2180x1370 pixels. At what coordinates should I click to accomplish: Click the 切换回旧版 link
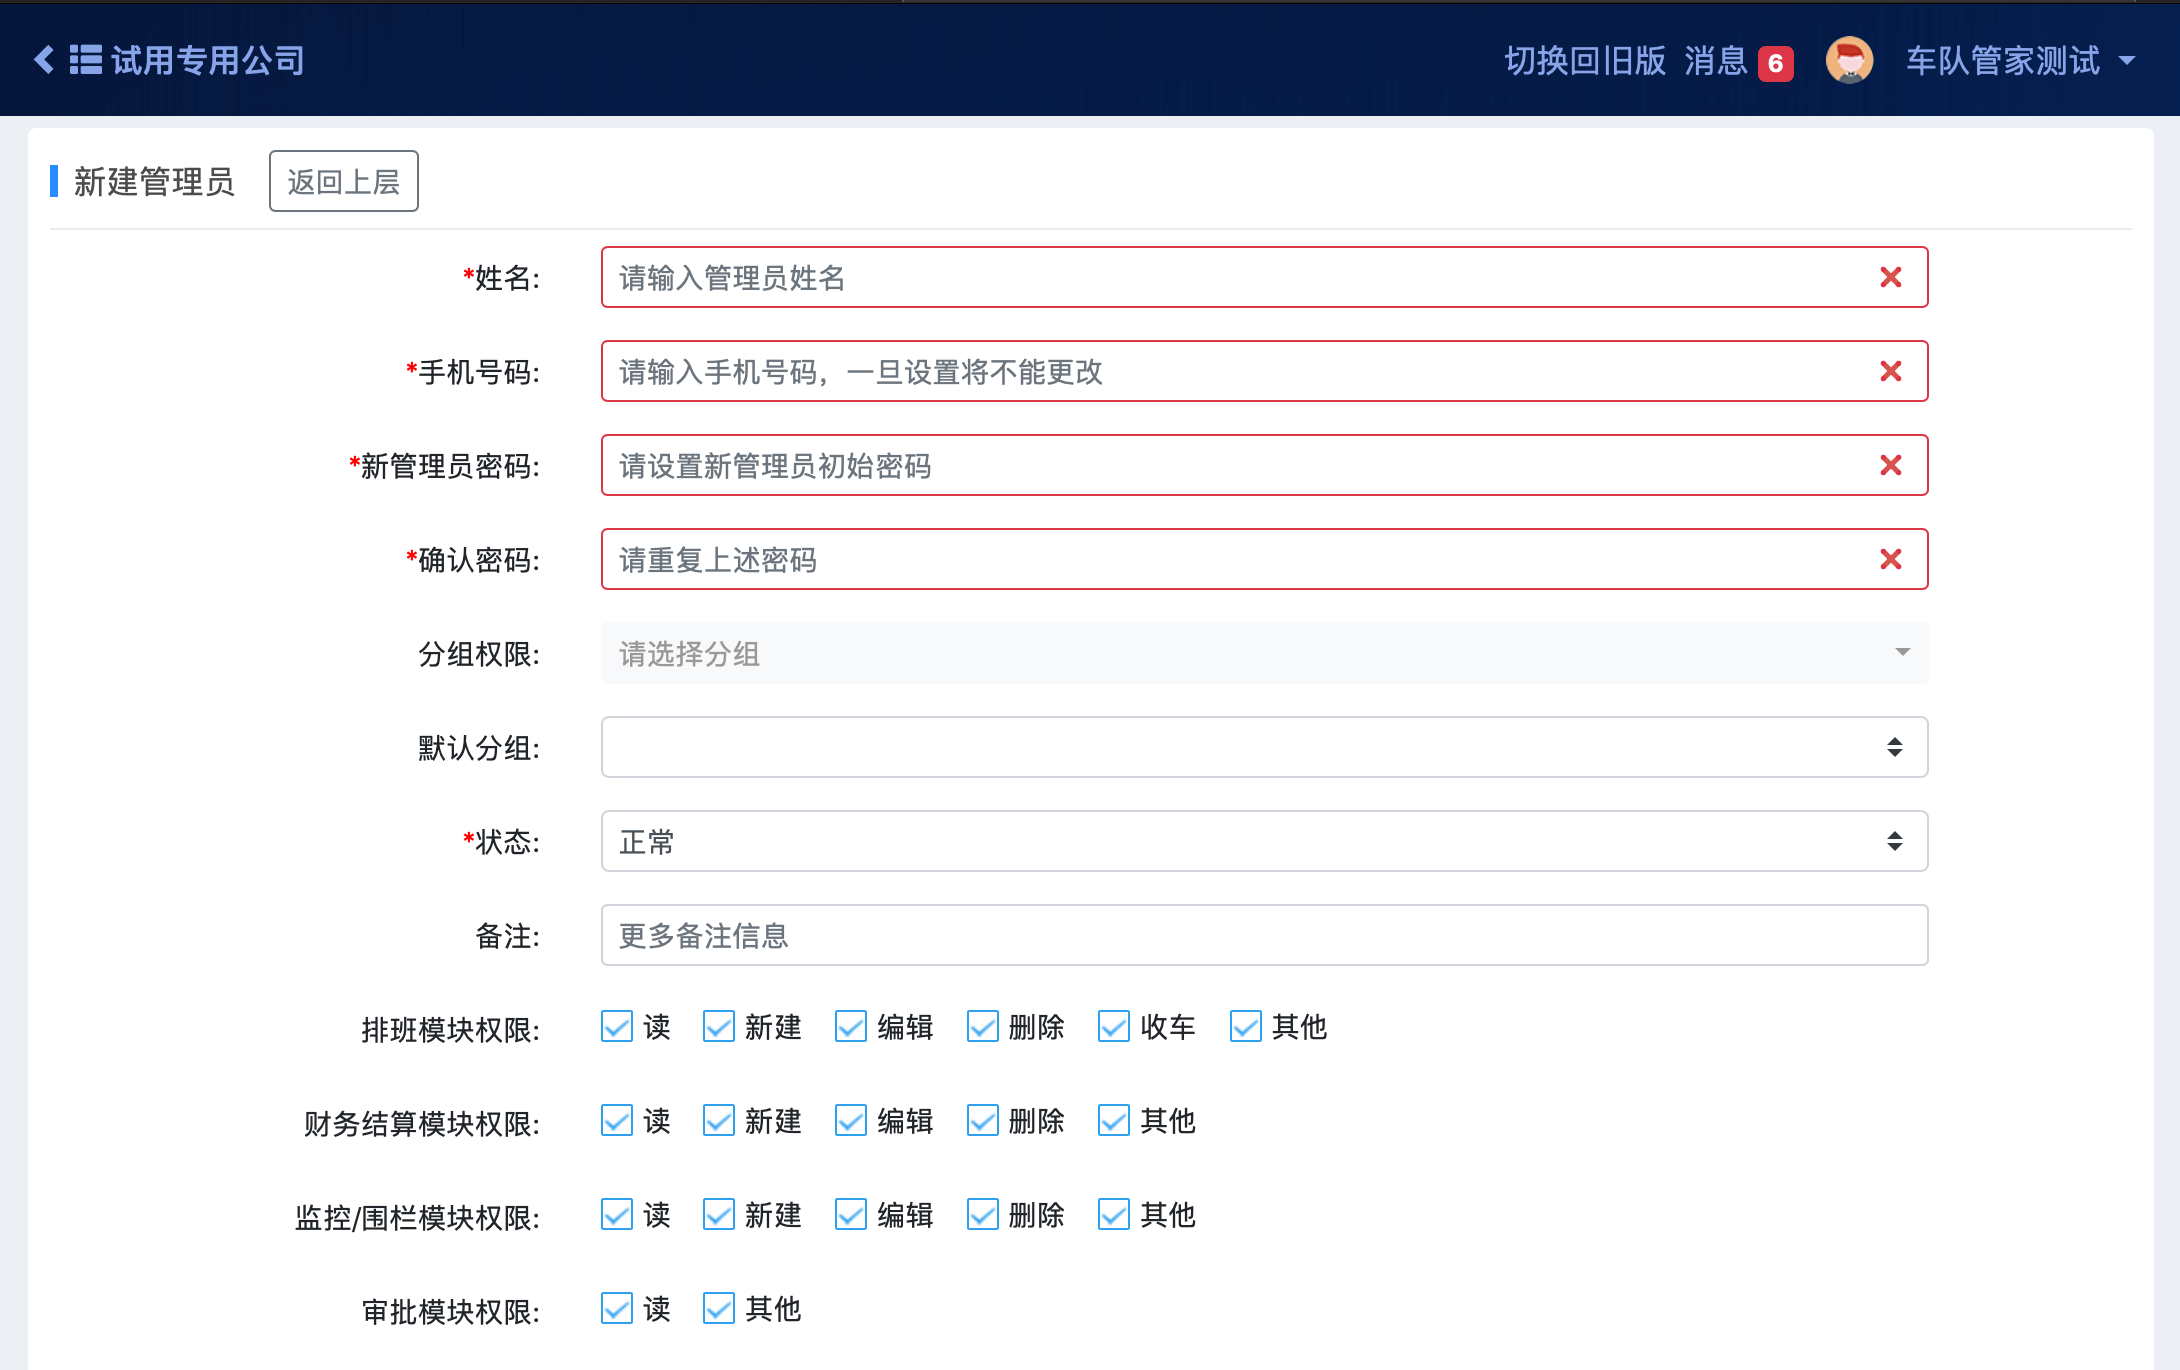(x=1585, y=61)
